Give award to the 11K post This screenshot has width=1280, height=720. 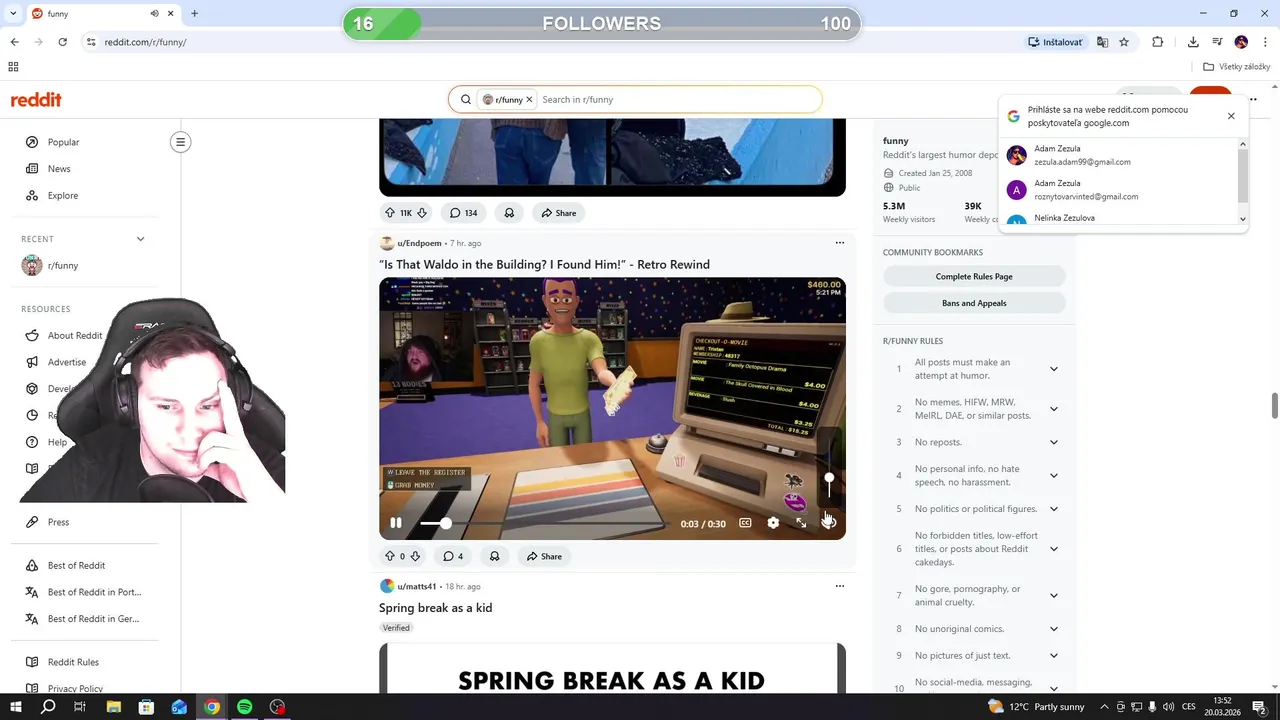coord(509,213)
